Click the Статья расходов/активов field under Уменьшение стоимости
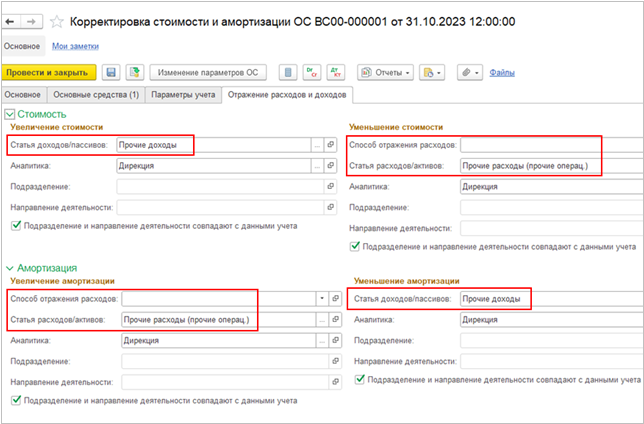 [552, 166]
